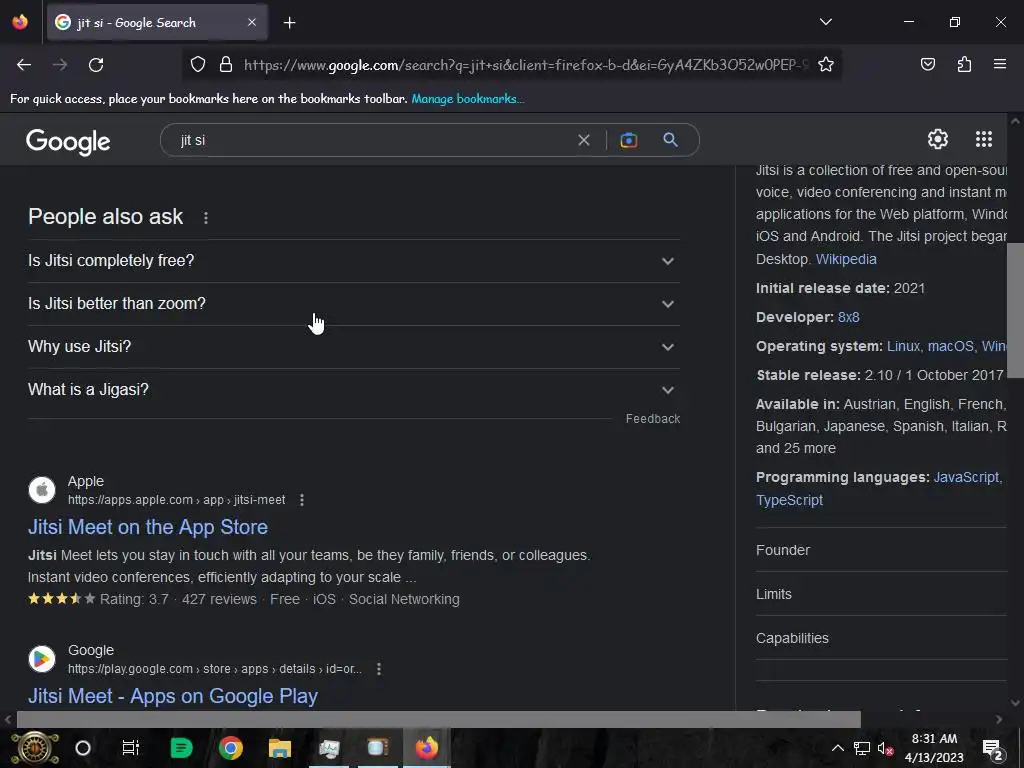This screenshot has height=768, width=1024.
Task: Reload the page with the refresh icon
Action: tap(96, 65)
